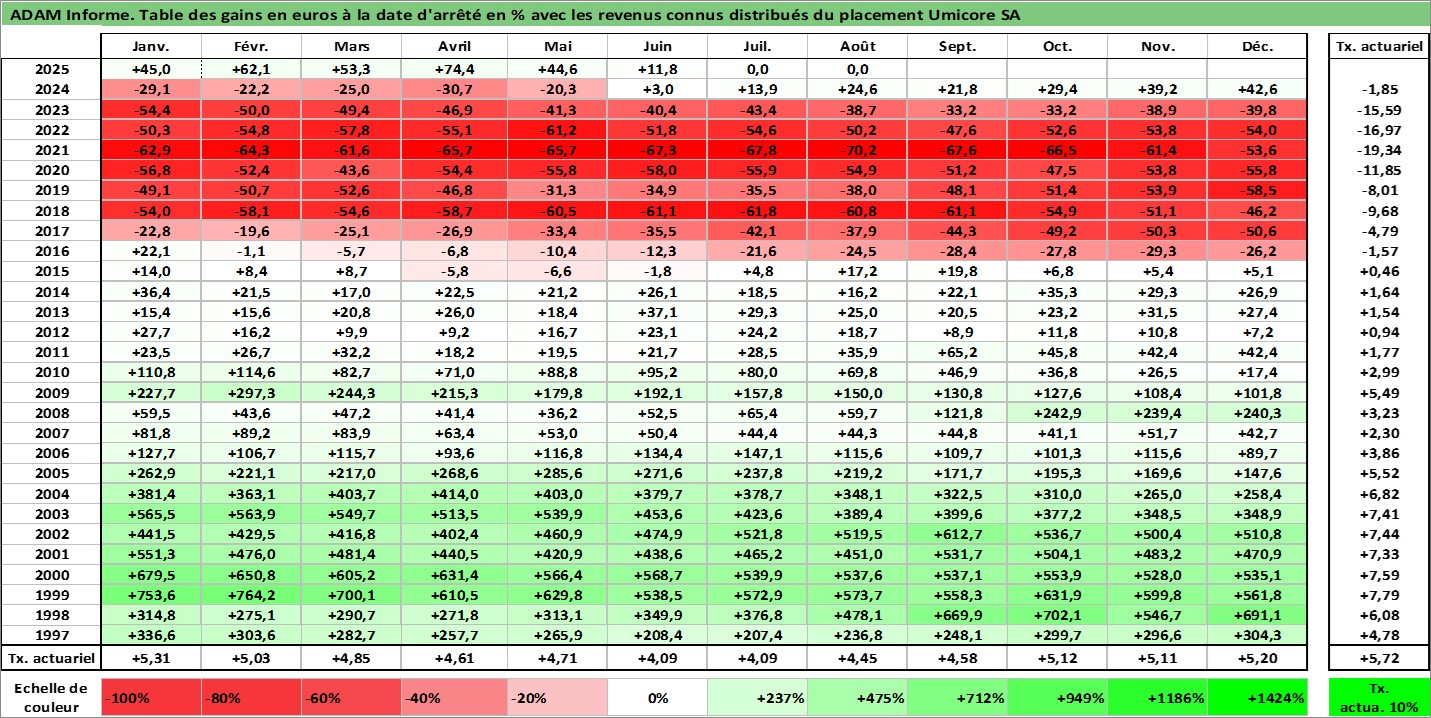This screenshot has height=718, width=1431.
Task: Click the +4,45 Août actuarial rate cell
Action: point(857,657)
